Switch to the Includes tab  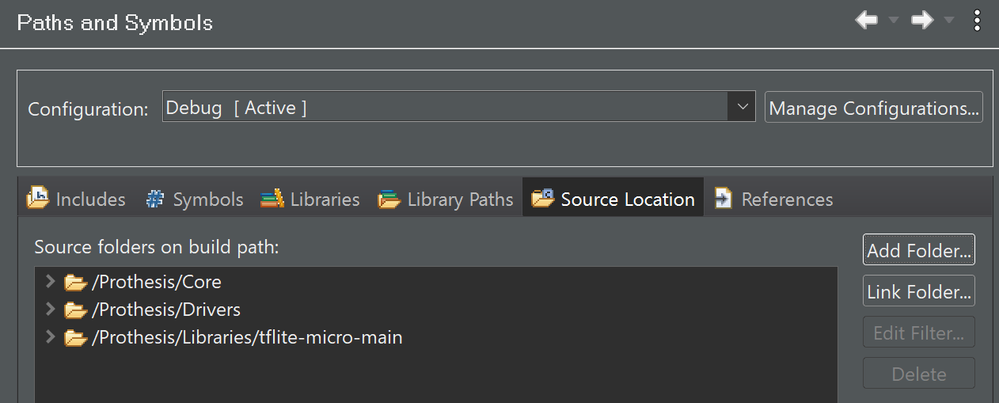tap(77, 199)
